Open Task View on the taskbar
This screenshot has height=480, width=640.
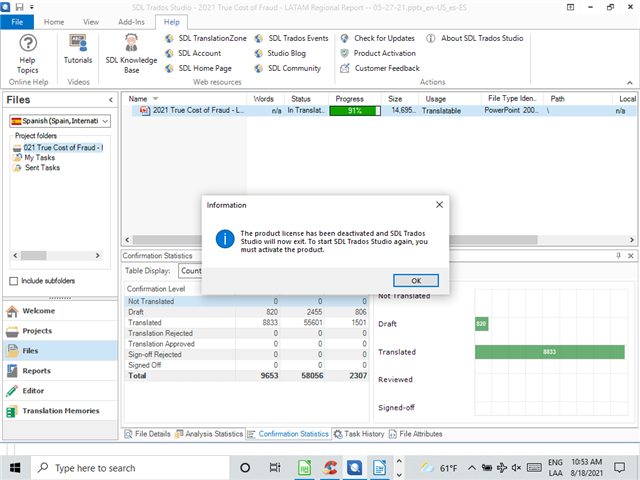tap(275, 468)
